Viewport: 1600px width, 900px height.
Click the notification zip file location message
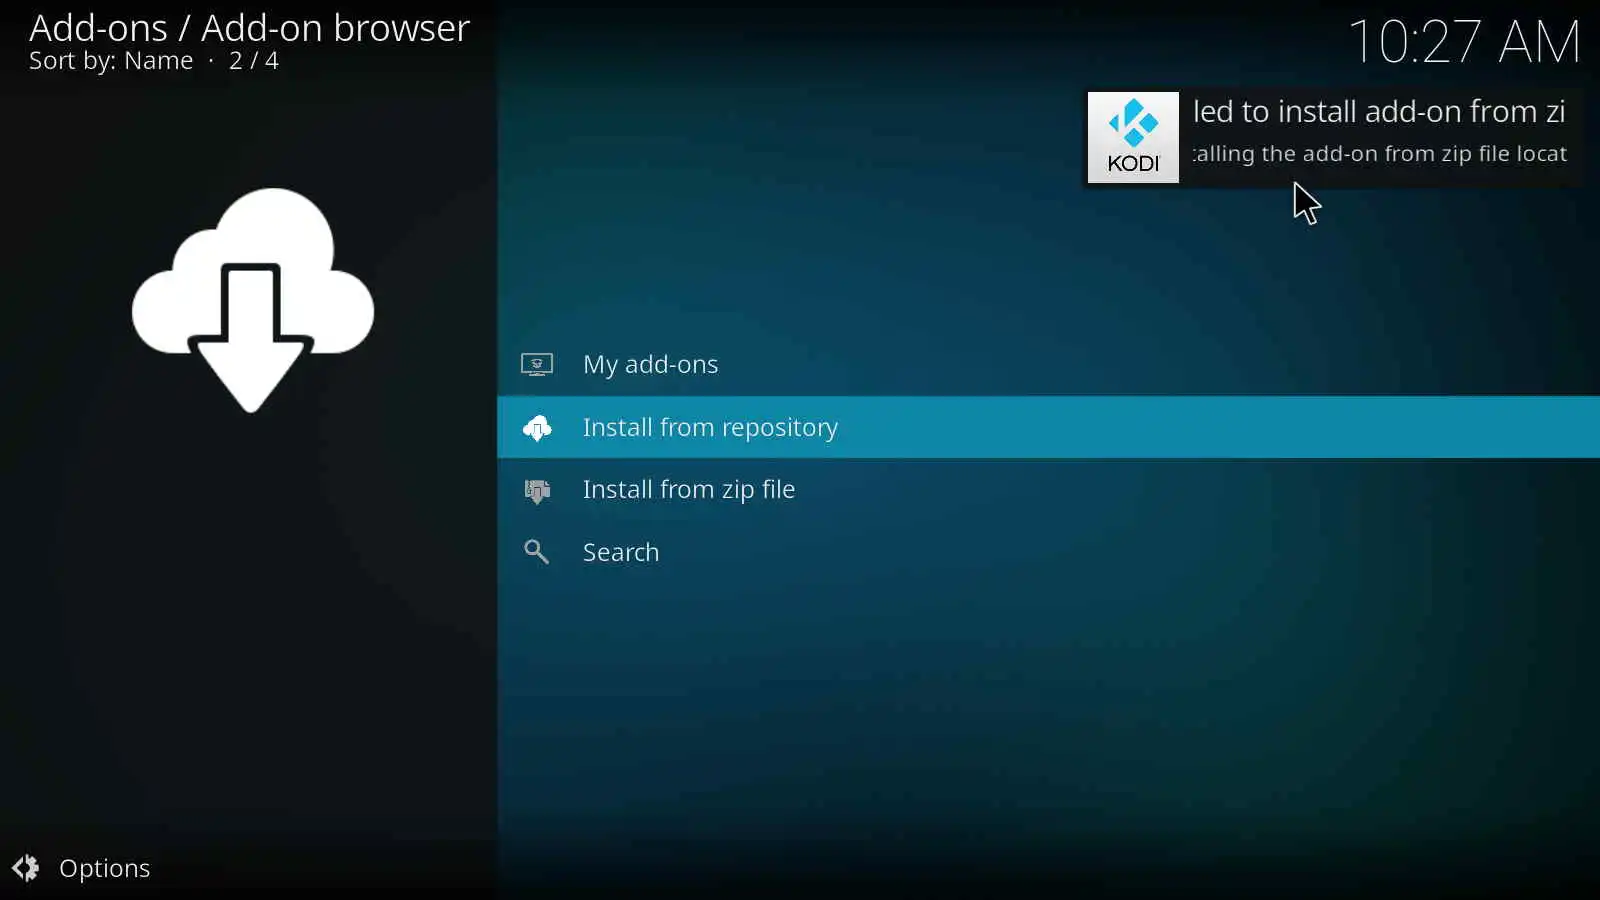click(1380, 154)
